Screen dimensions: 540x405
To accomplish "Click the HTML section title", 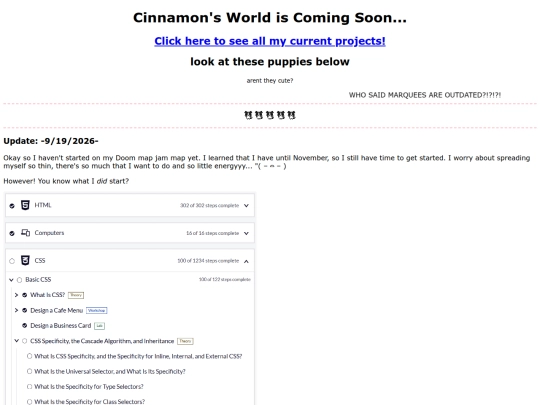I will pos(43,205).
